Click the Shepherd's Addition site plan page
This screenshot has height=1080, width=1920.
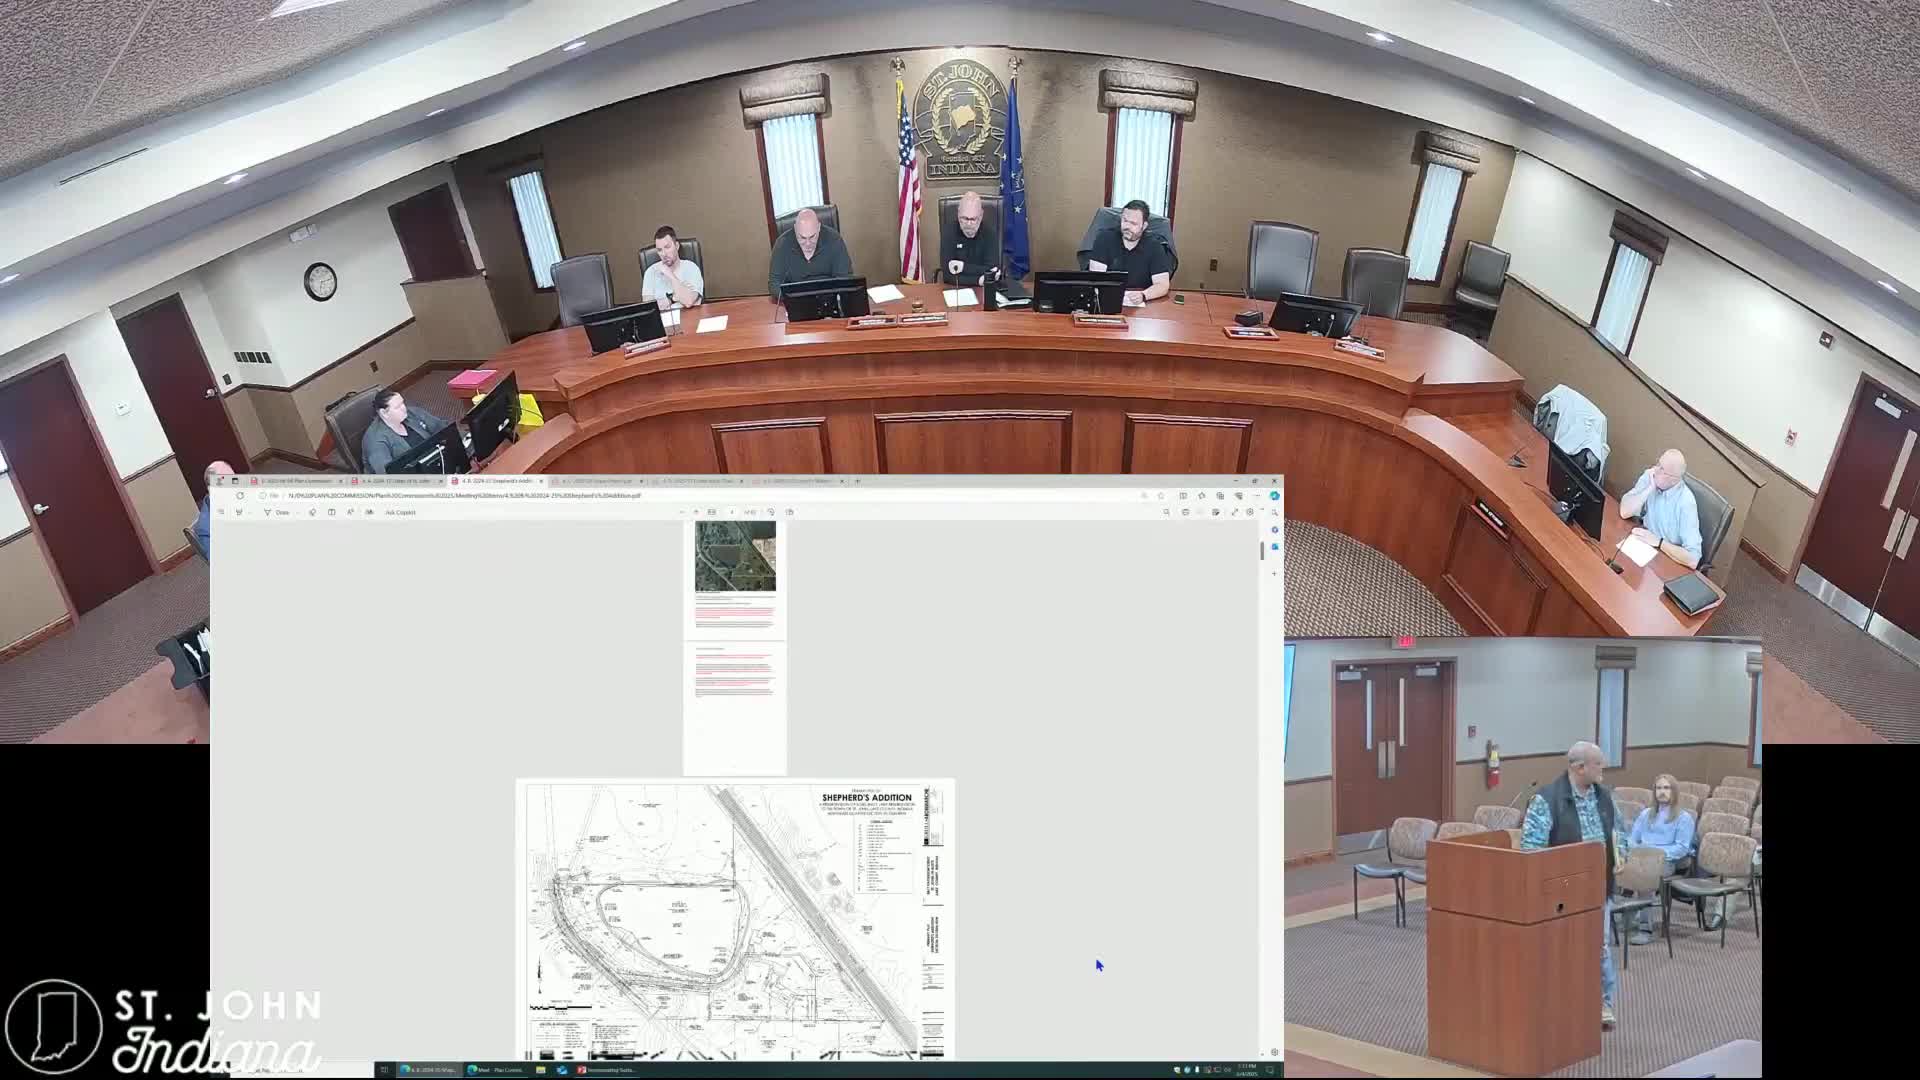point(735,920)
